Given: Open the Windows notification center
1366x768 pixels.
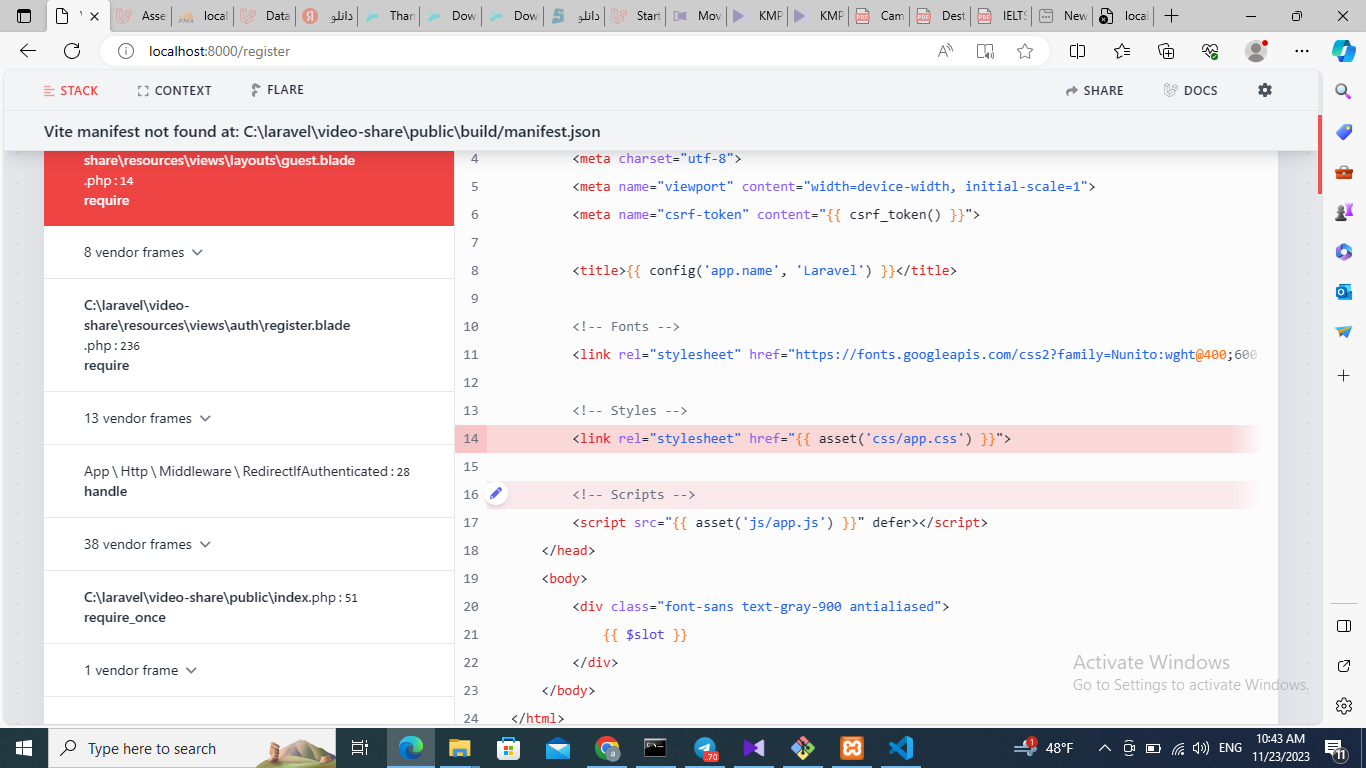Looking at the screenshot, I should coord(1336,748).
